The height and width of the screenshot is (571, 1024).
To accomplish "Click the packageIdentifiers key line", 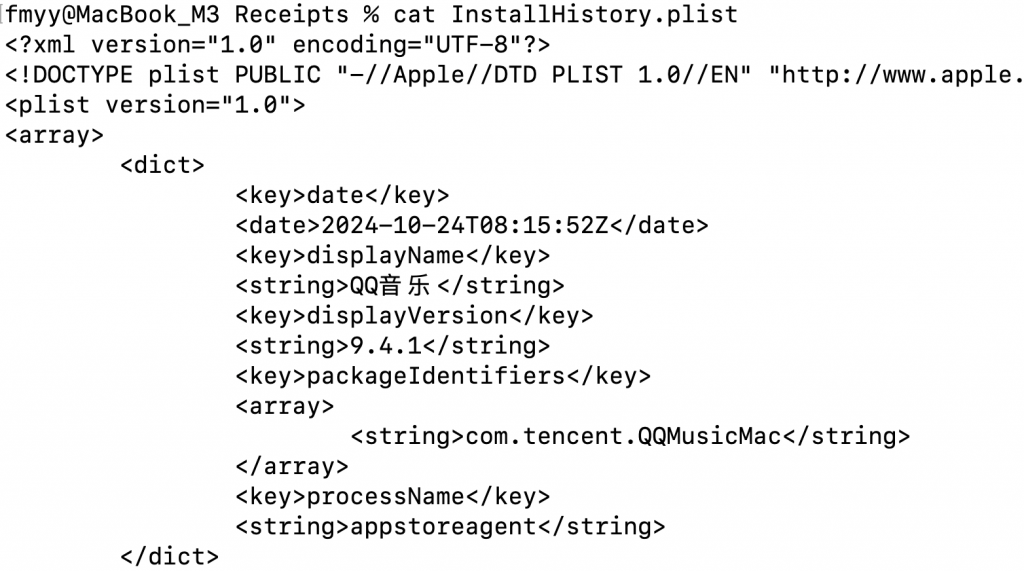I will click(443, 376).
